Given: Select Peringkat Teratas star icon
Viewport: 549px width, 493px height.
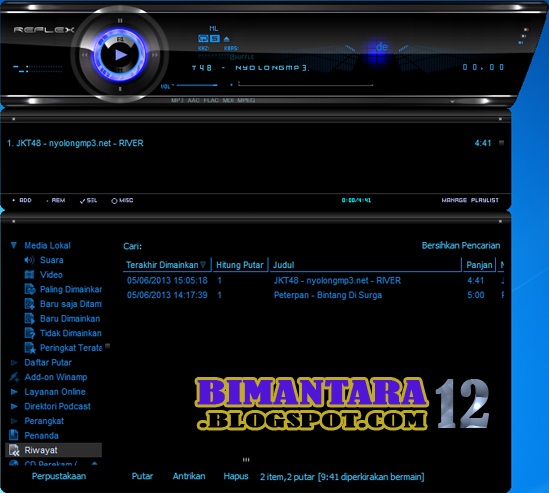Looking at the screenshot, I should [x=30, y=348].
